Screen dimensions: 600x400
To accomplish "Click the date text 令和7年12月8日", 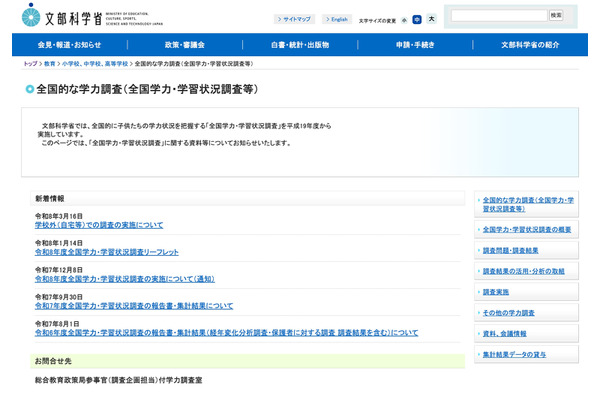I will pyautogui.click(x=59, y=270).
